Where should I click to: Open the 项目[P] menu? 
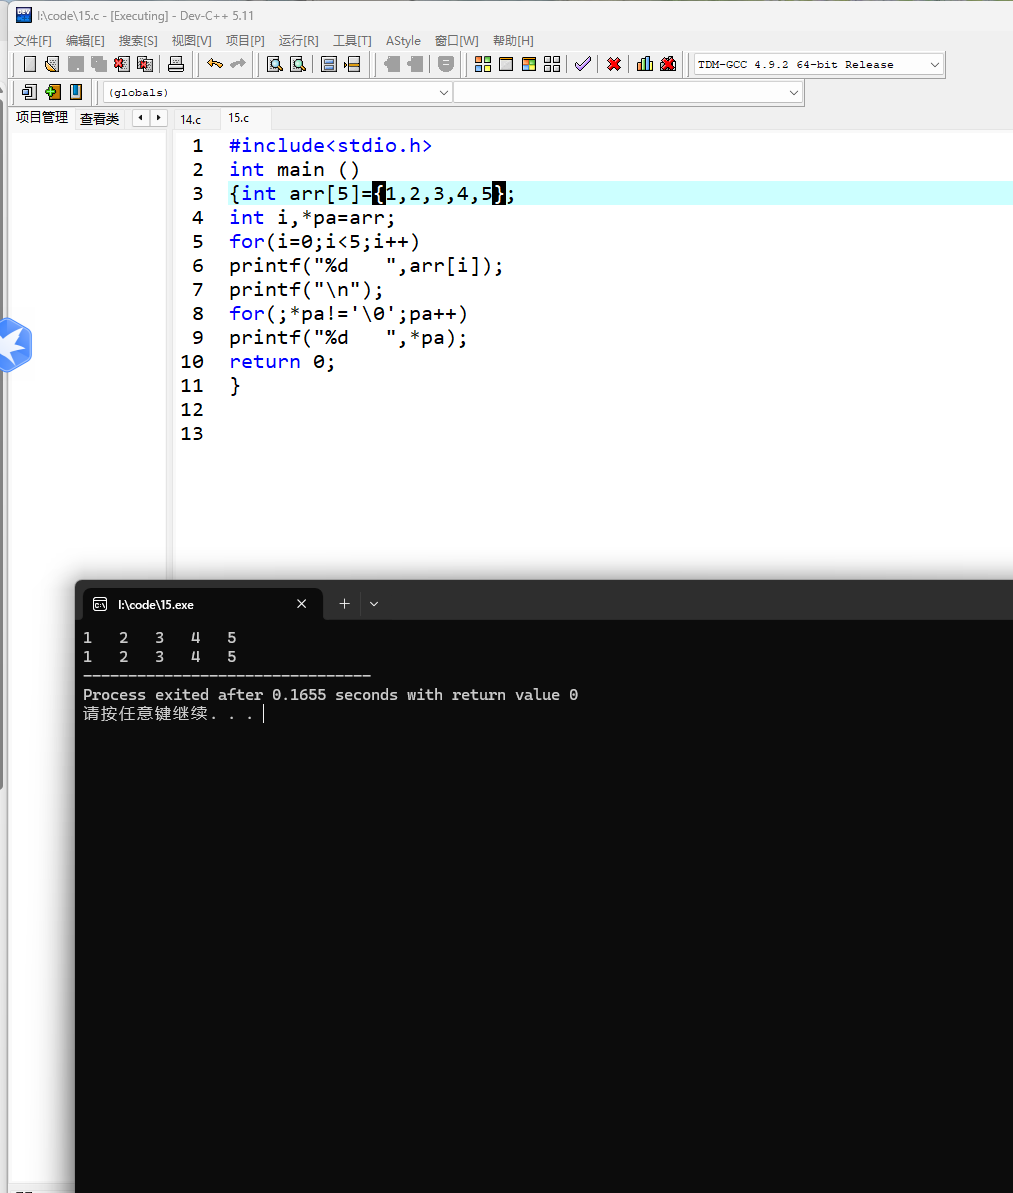tap(245, 41)
